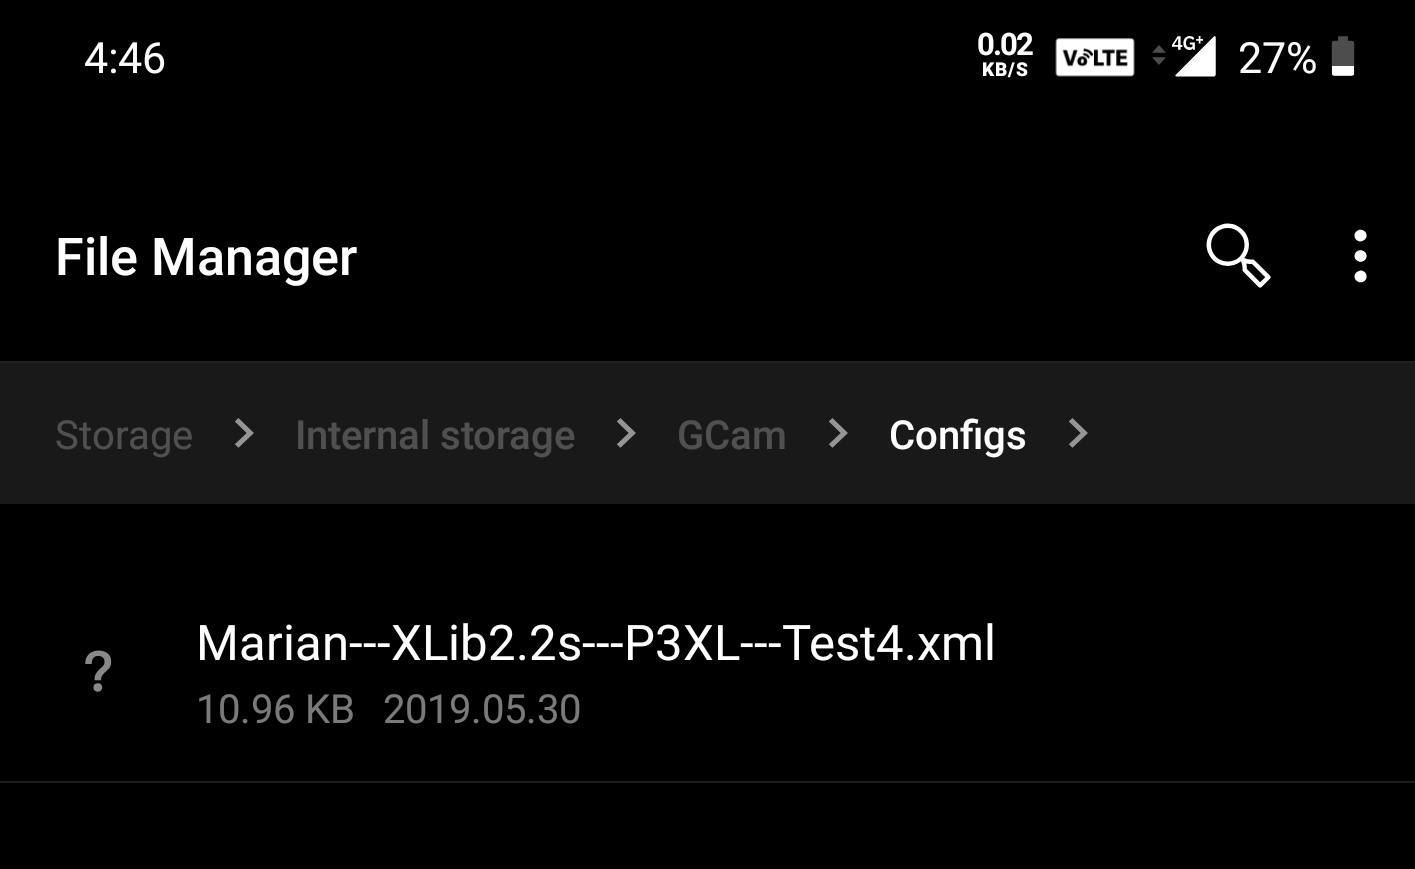Viewport: 1415px width, 869px height.
Task: Tap the clock showing 4:46
Action: pyautogui.click(x=125, y=59)
